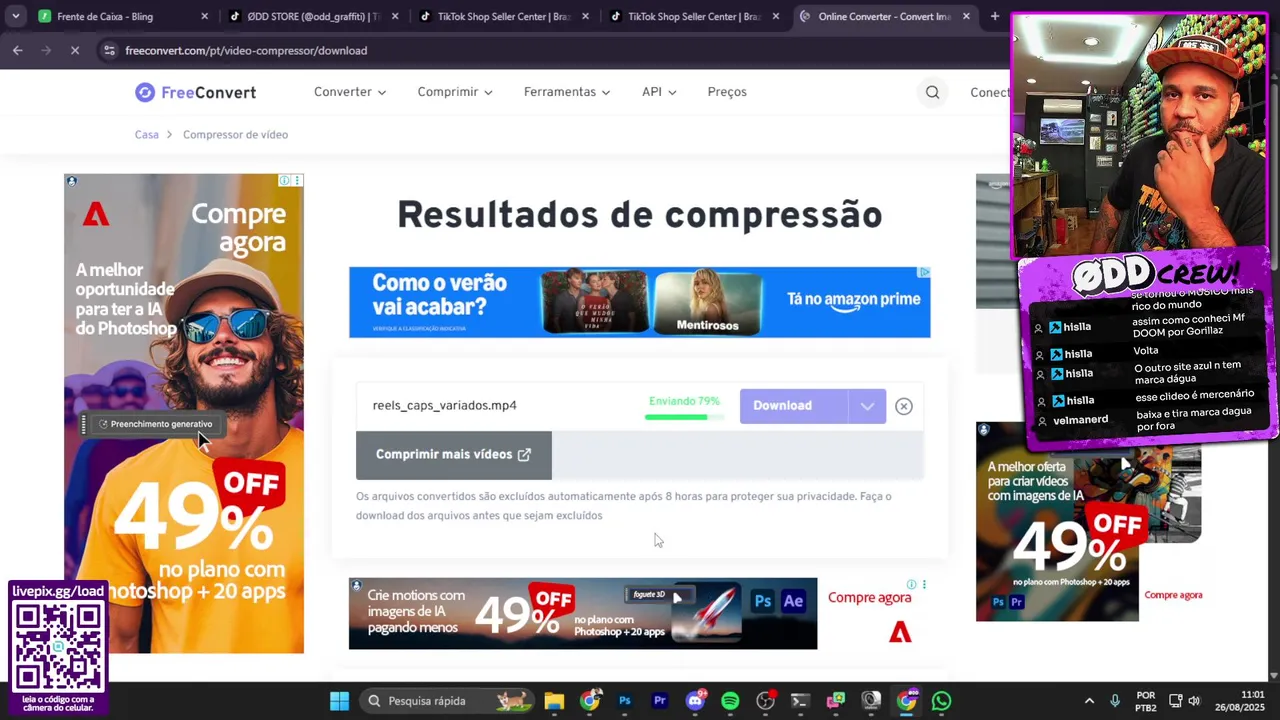Click Compre agora on right Adobe ad
The height and width of the screenshot is (720, 1280).
tap(1173, 595)
